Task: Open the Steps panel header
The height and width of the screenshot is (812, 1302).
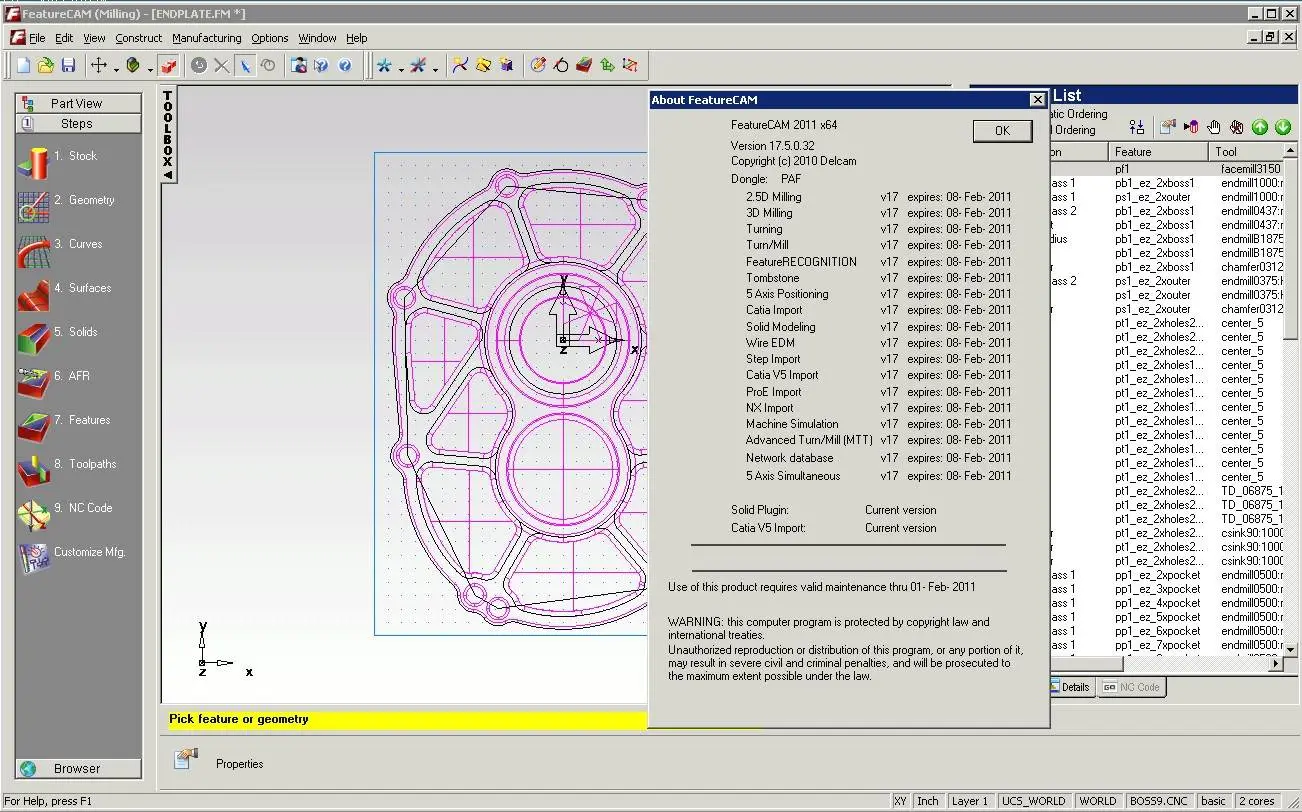Action: pos(78,124)
